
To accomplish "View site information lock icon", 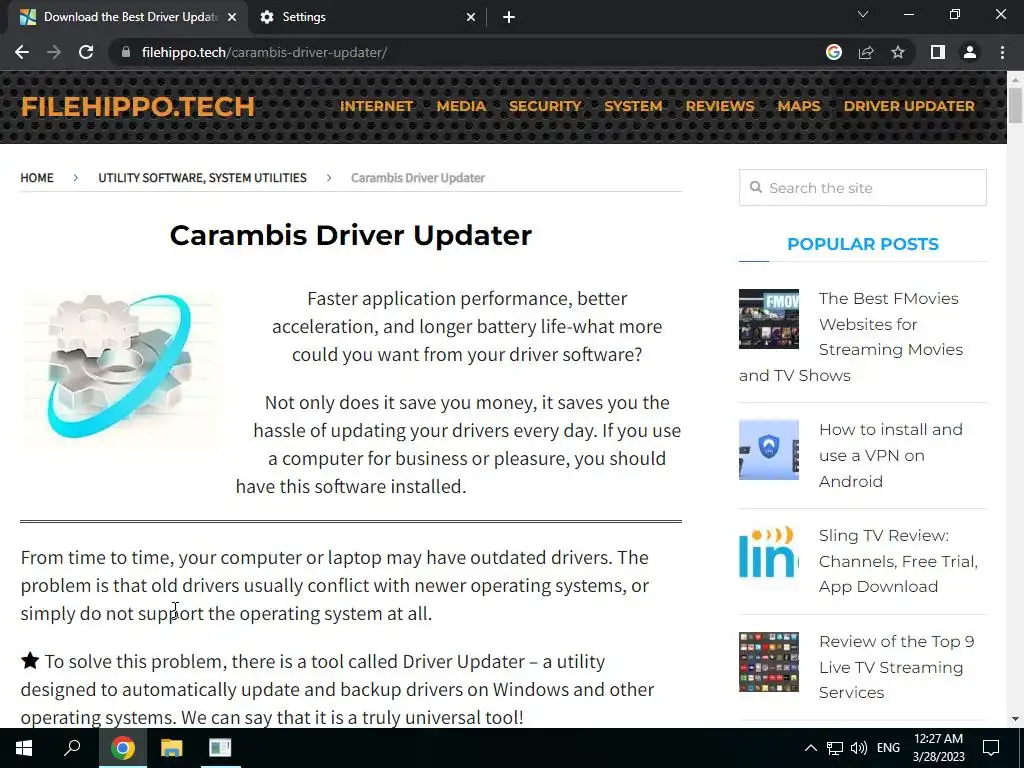I will pos(126,52).
